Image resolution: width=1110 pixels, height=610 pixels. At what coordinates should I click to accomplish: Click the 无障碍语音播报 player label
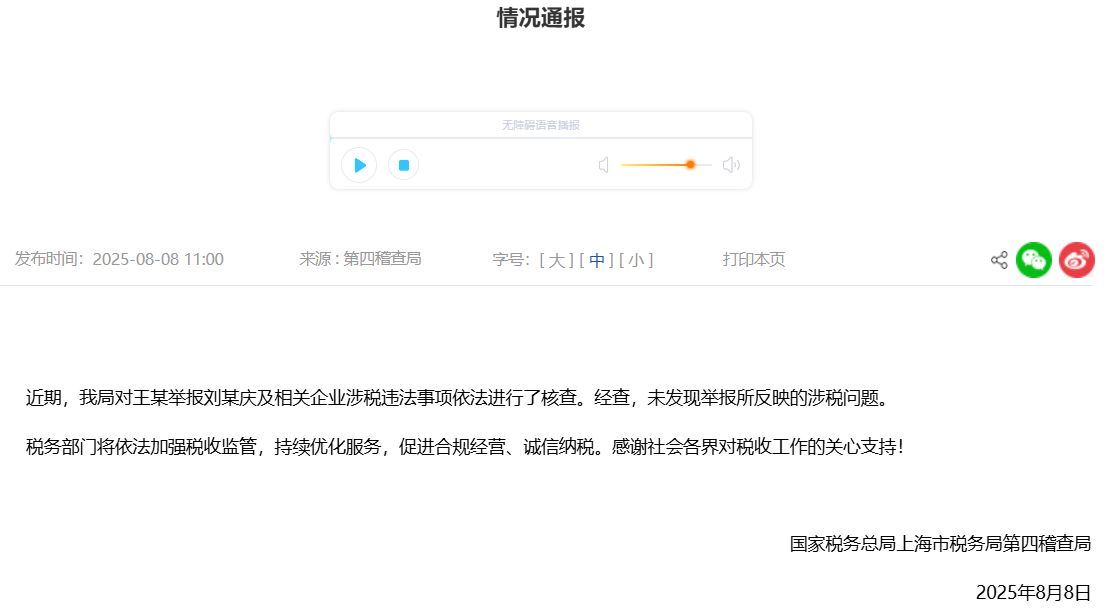coord(541,125)
